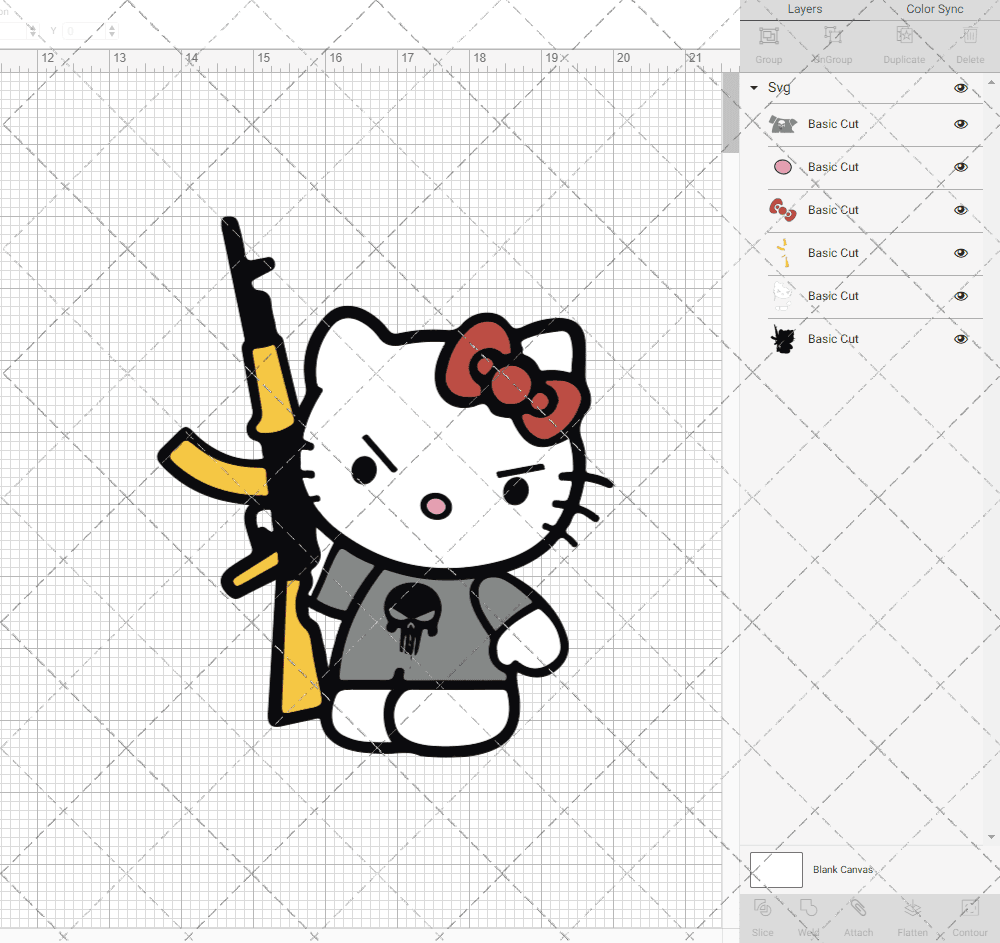Click the UnGroup icon

833,36
